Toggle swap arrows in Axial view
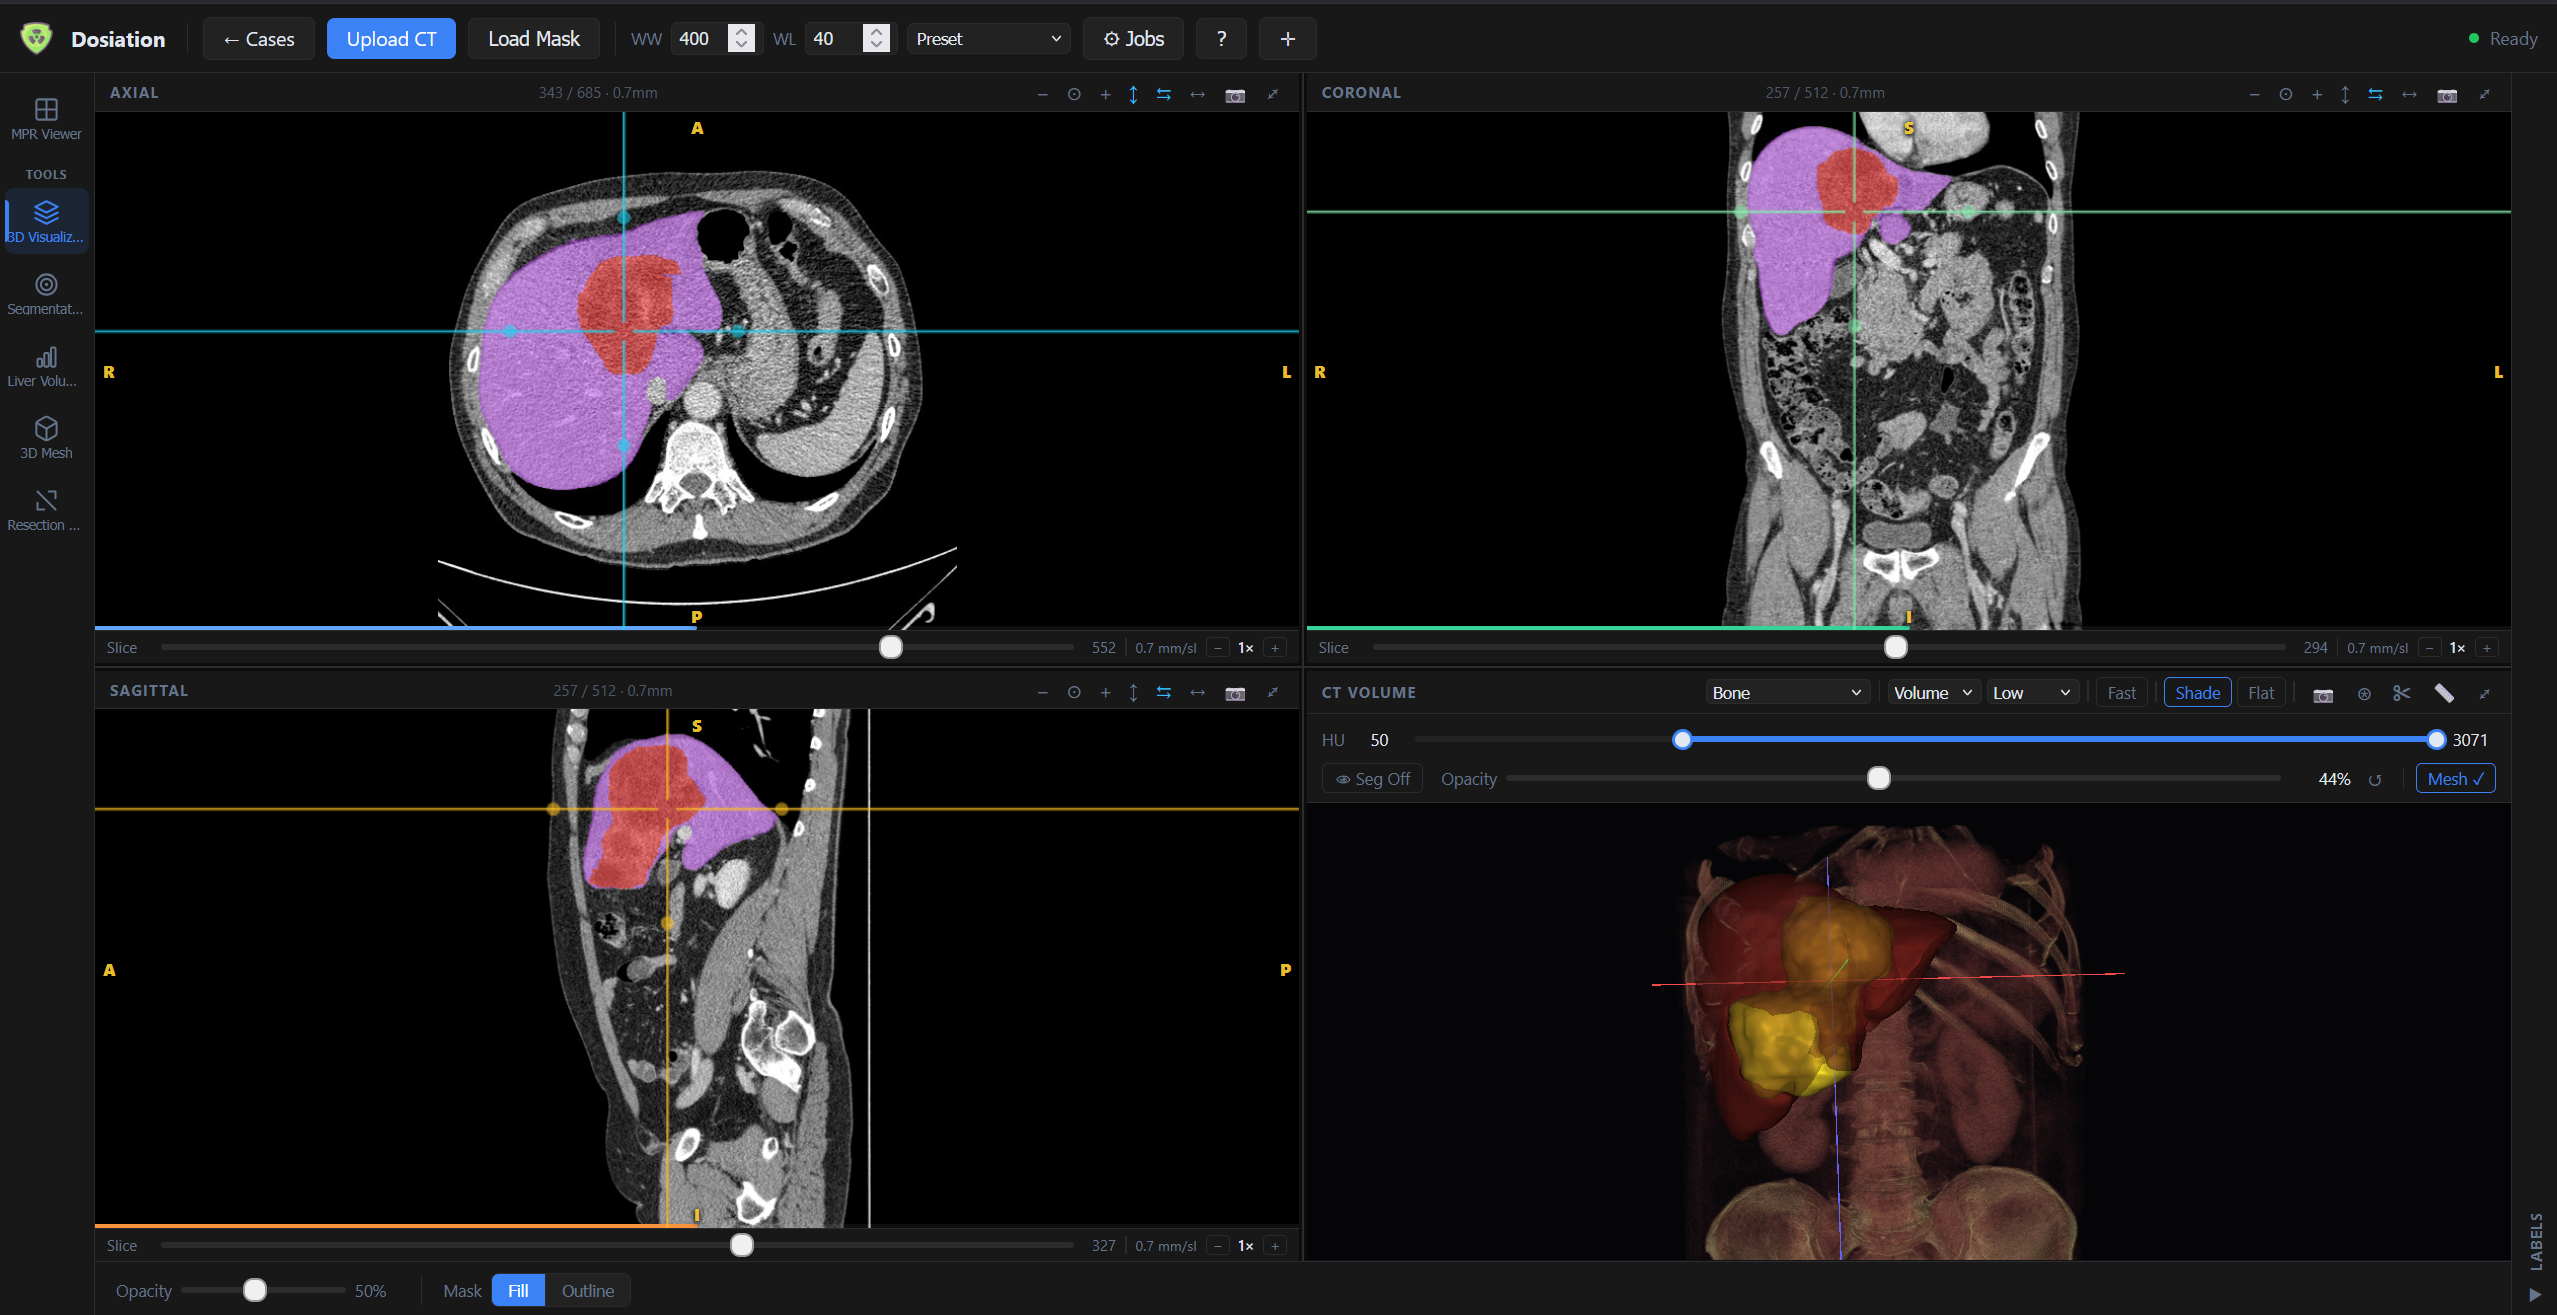The height and width of the screenshot is (1315, 2557). pos(1164,94)
